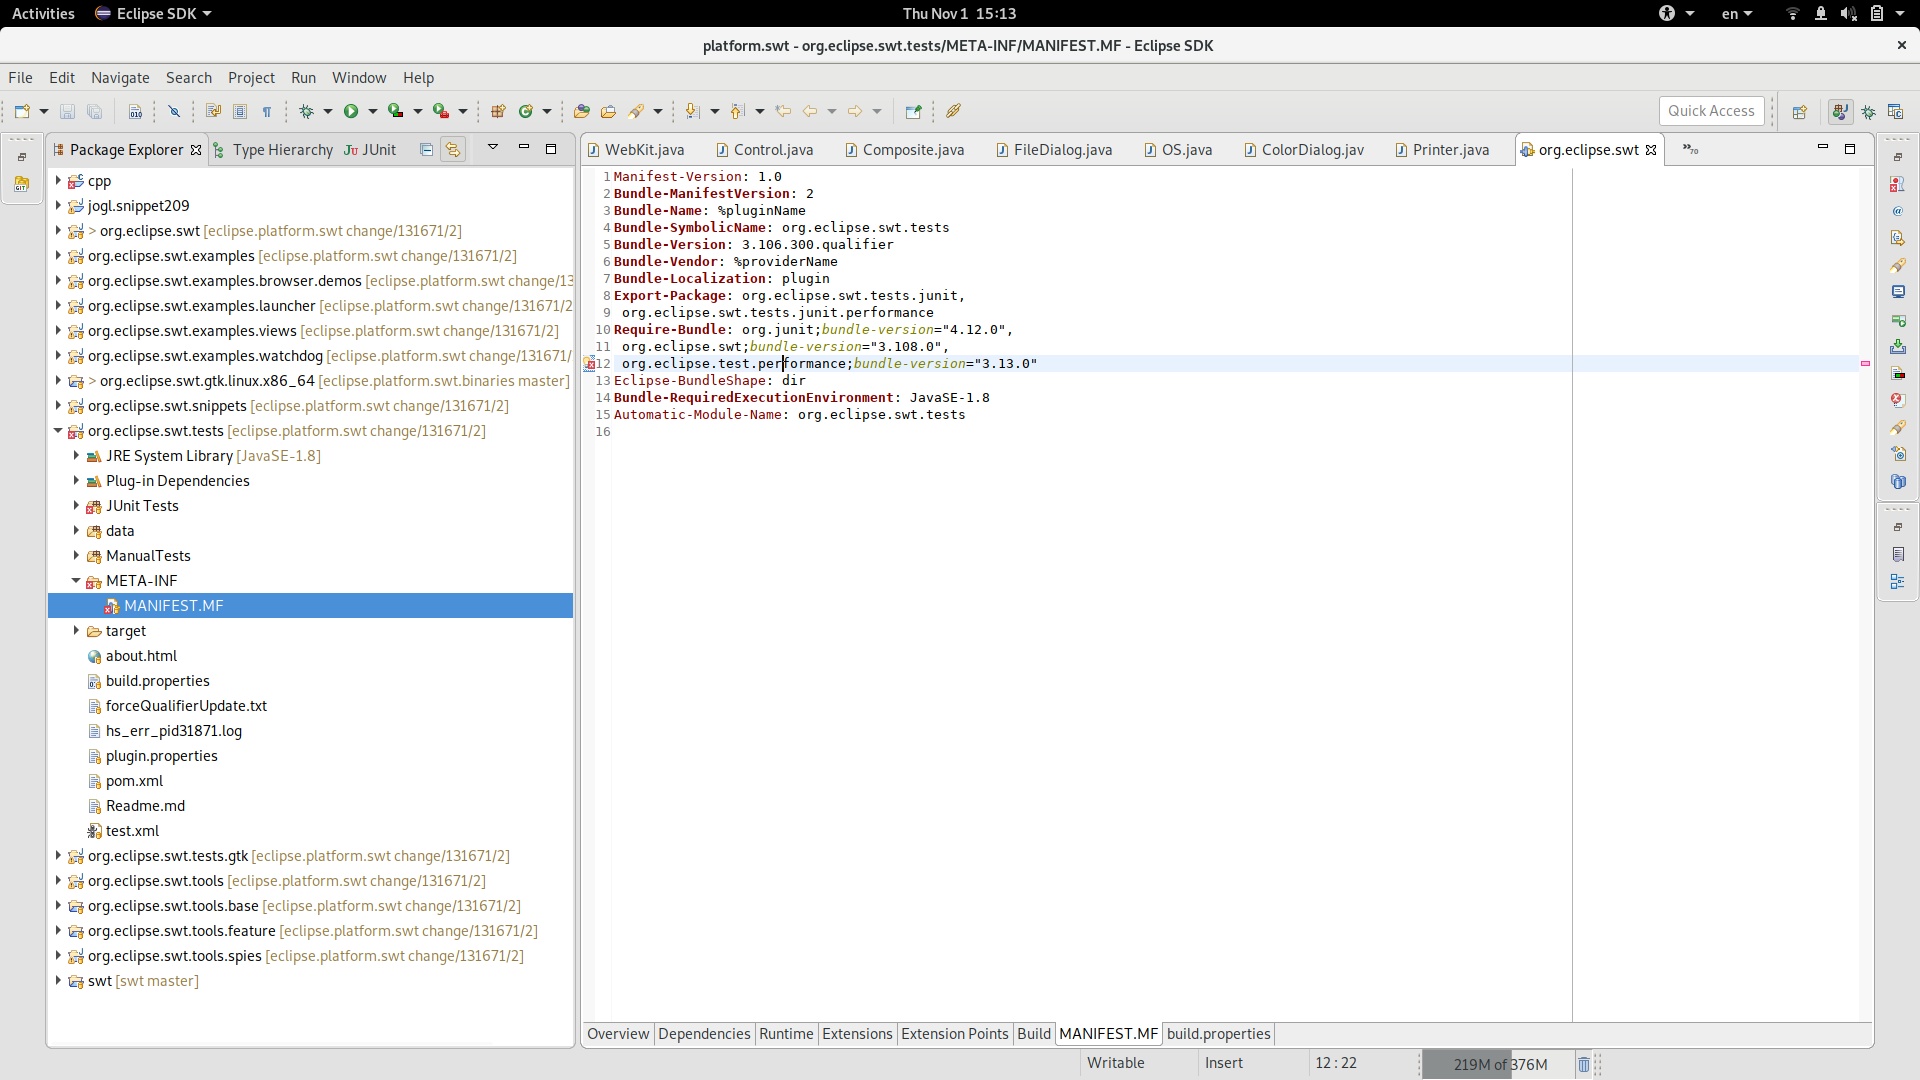Expand the JRE System Library node
This screenshot has height=1080, width=1920.
[x=76, y=456]
